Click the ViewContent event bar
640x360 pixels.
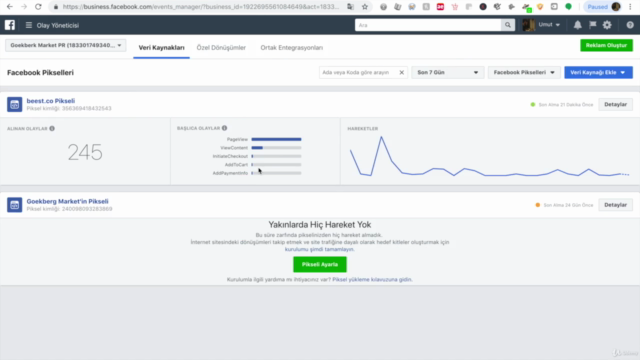tap(276, 148)
